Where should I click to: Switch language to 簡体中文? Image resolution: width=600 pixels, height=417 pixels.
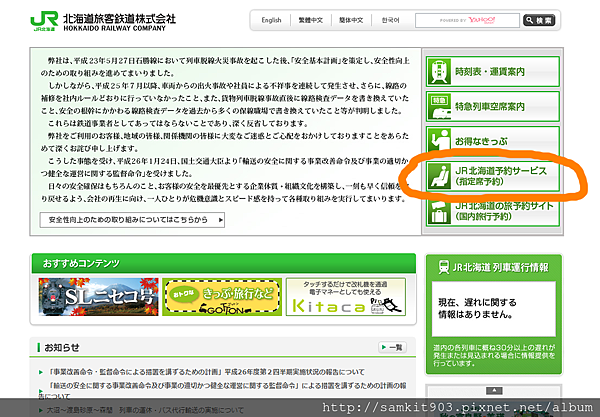(x=351, y=20)
